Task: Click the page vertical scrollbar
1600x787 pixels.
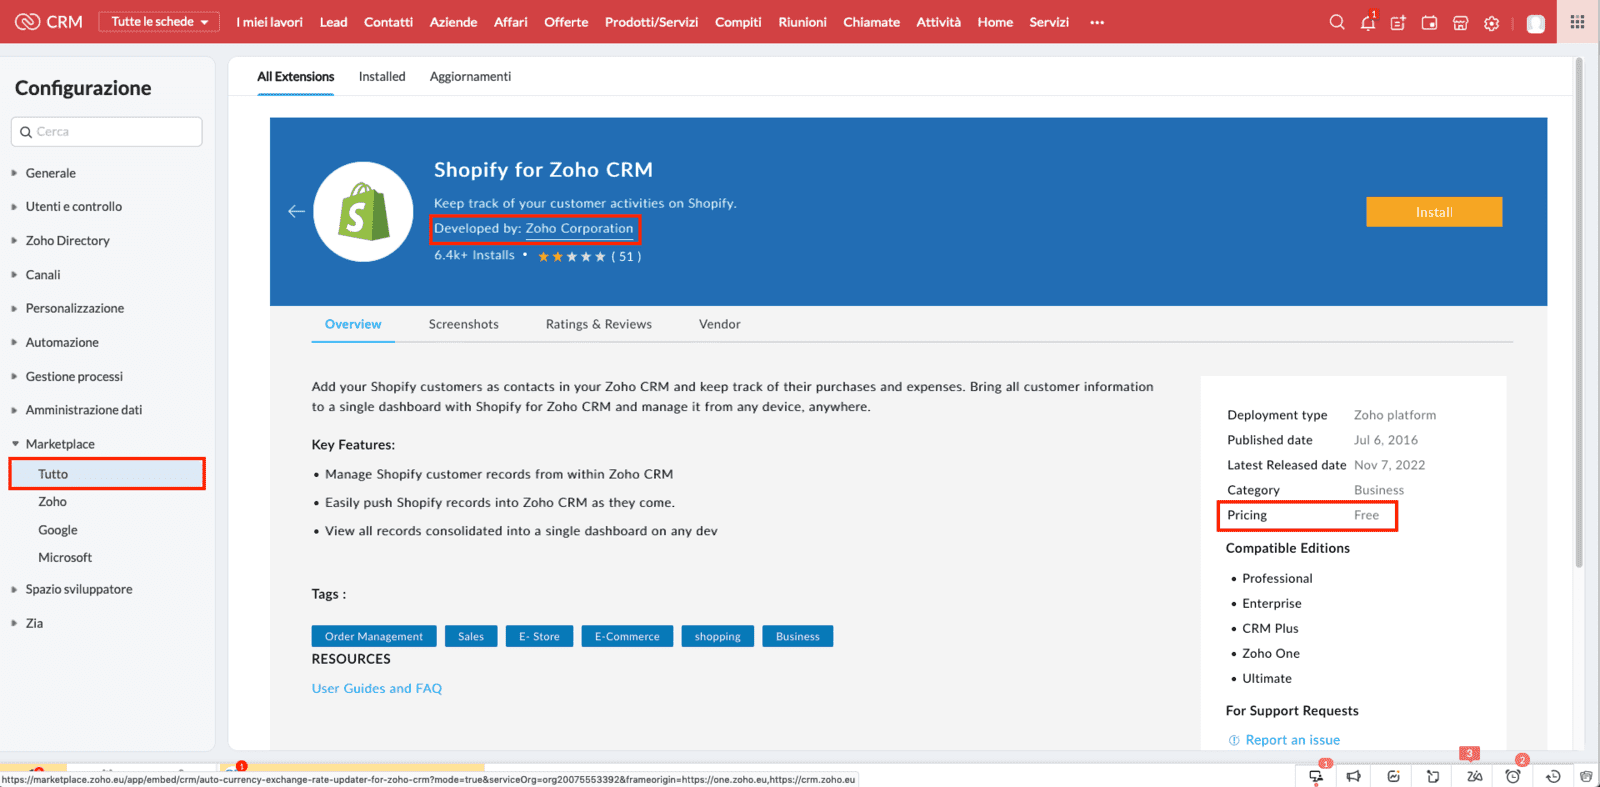Action: coord(1579,312)
